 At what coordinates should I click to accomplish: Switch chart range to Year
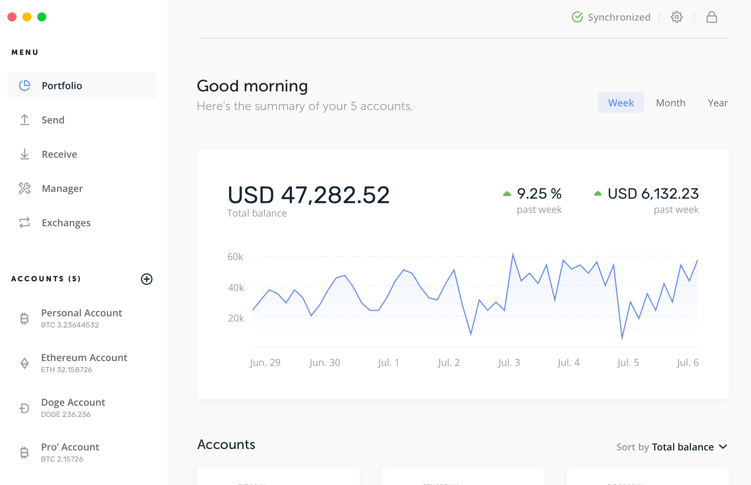pos(718,103)
